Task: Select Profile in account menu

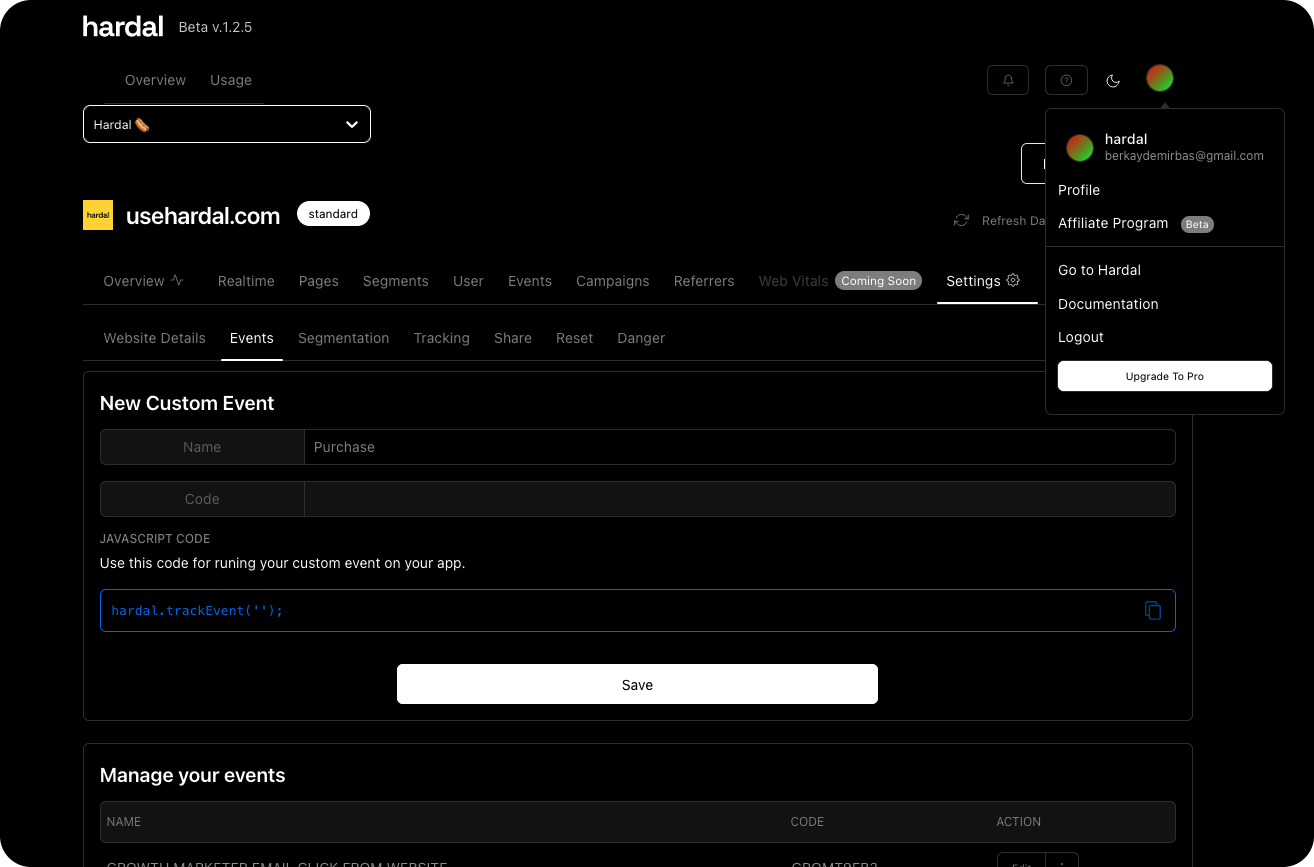Action: [x=1079, y=190]
